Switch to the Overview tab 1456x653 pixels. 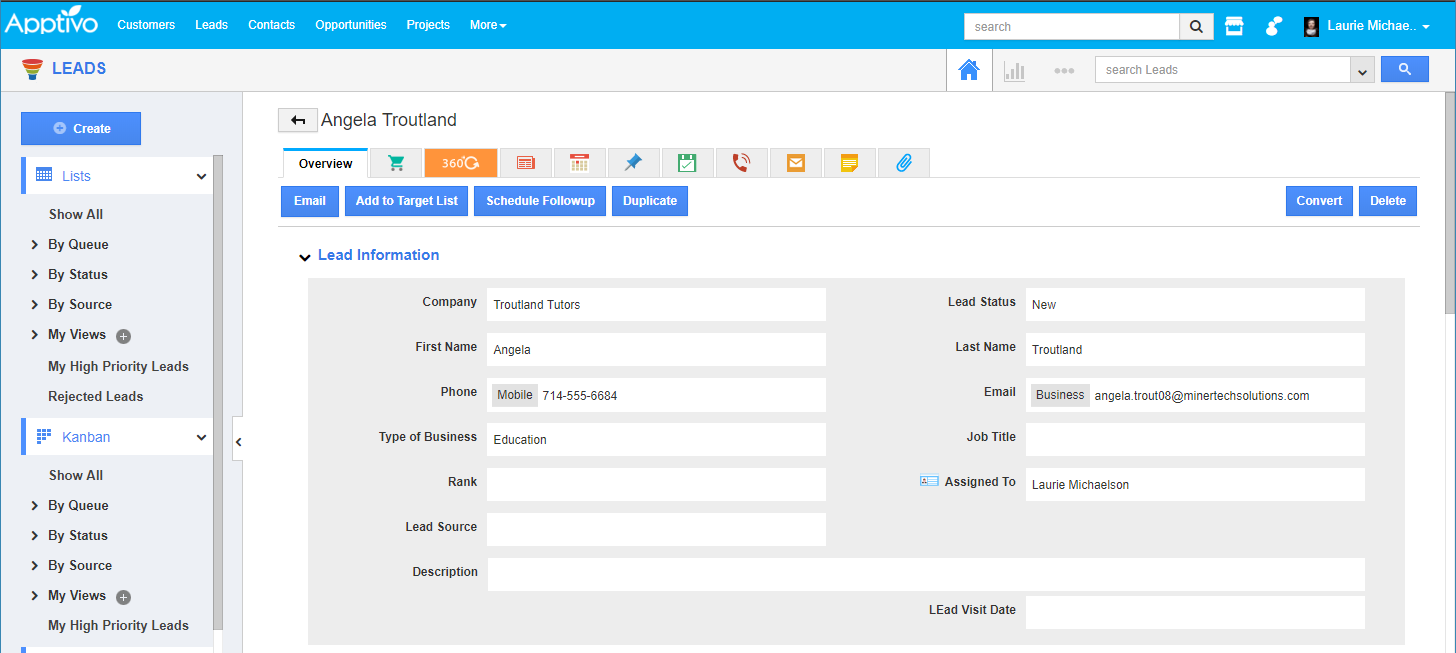(x=324, y=162)
